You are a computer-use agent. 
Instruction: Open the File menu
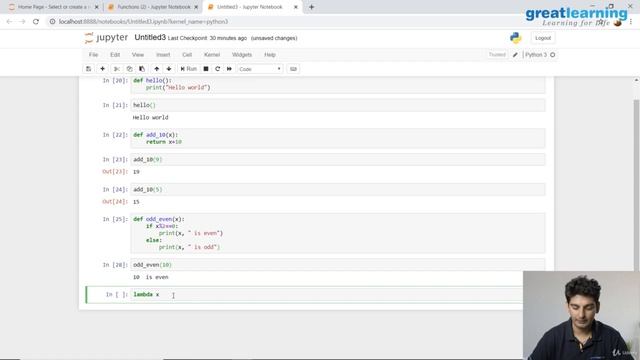click(x=93, y=55)
